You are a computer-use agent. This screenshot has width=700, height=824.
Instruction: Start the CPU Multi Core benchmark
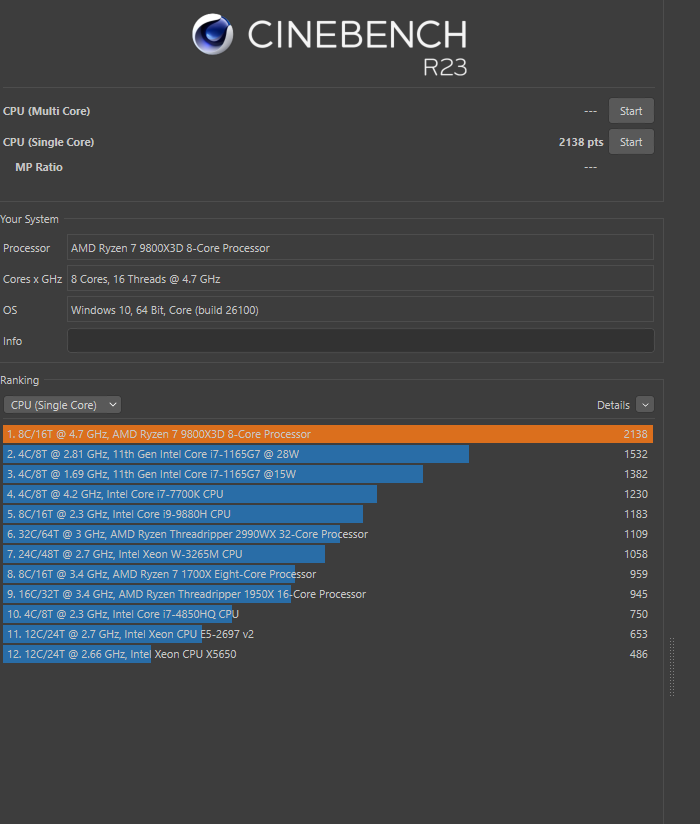(631, 111)
